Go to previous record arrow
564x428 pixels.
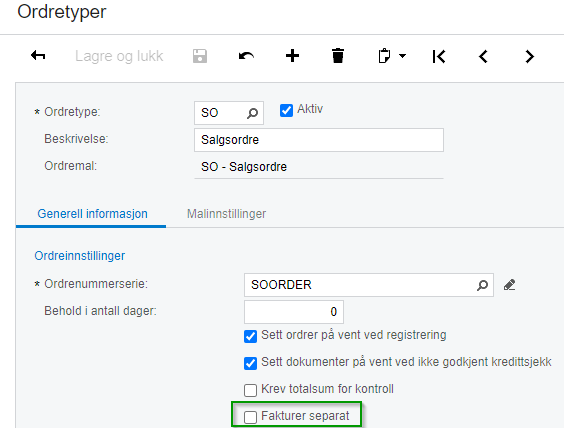[x=483, y=56]
